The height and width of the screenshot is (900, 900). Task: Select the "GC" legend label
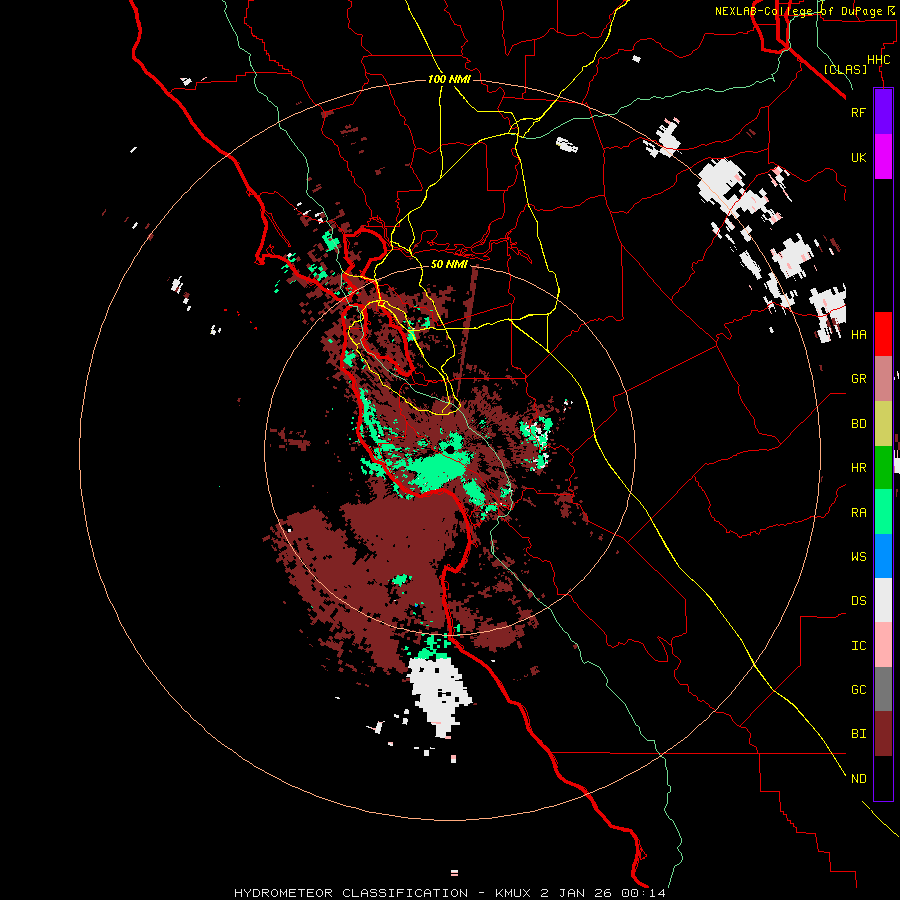(858, 690)
